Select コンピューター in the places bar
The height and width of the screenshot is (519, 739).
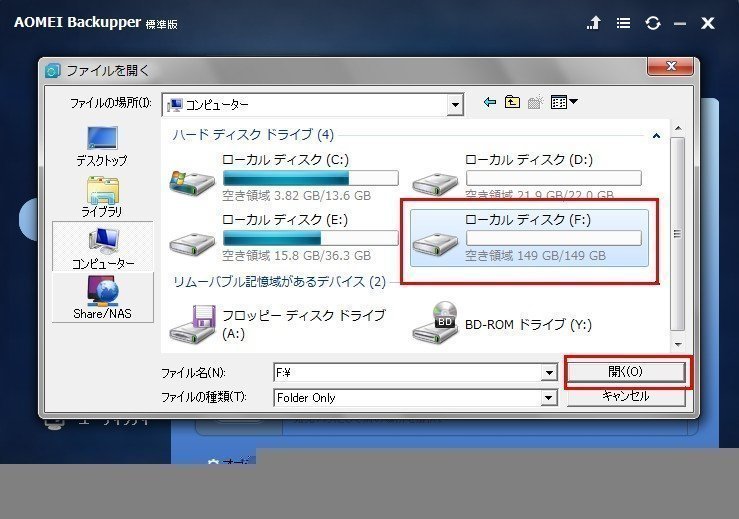click(103, 247)
